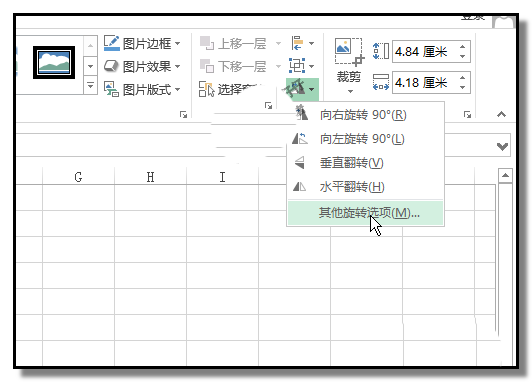This screenshot has height=382, width=532.
Task: Click the Crop (裁剪) picture icon
Action: click(349, 52)
